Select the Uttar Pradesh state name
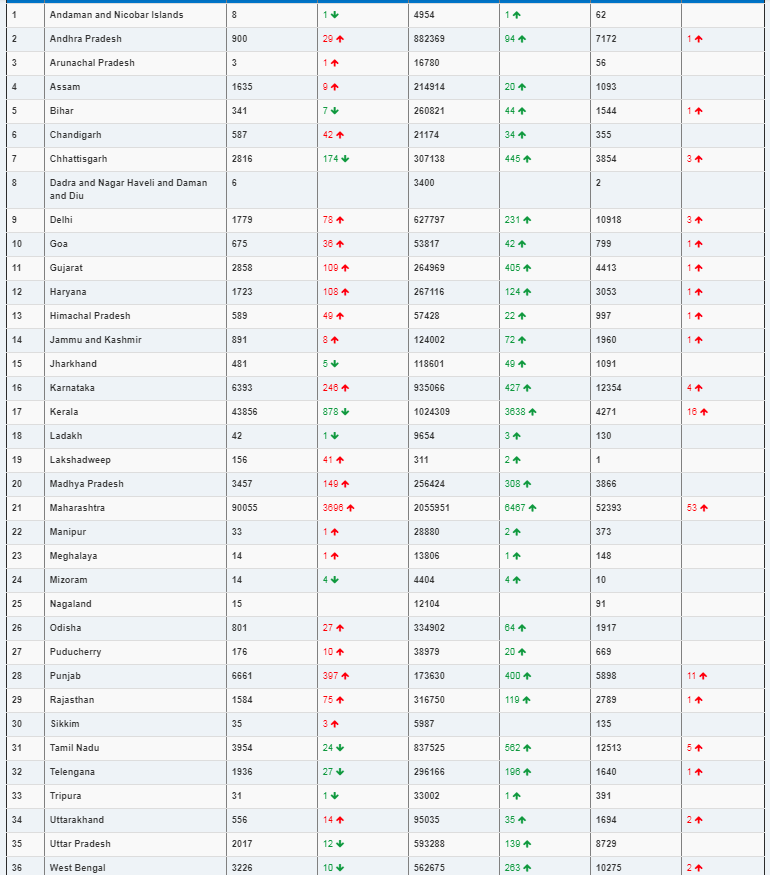 (80, 844)
